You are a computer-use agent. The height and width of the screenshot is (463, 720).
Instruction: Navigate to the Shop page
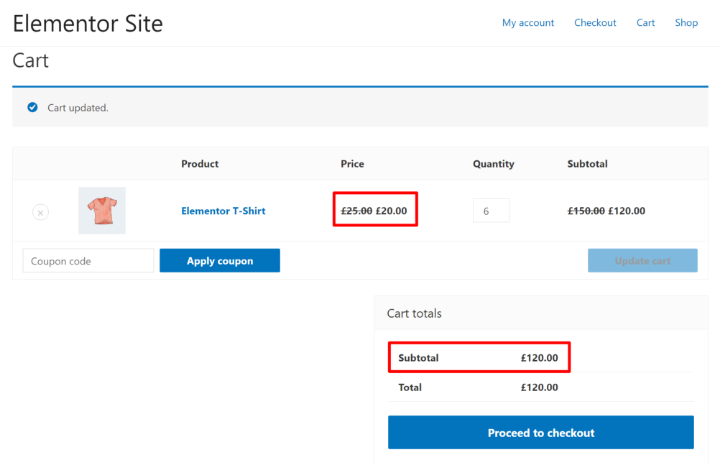click(686, 23)
